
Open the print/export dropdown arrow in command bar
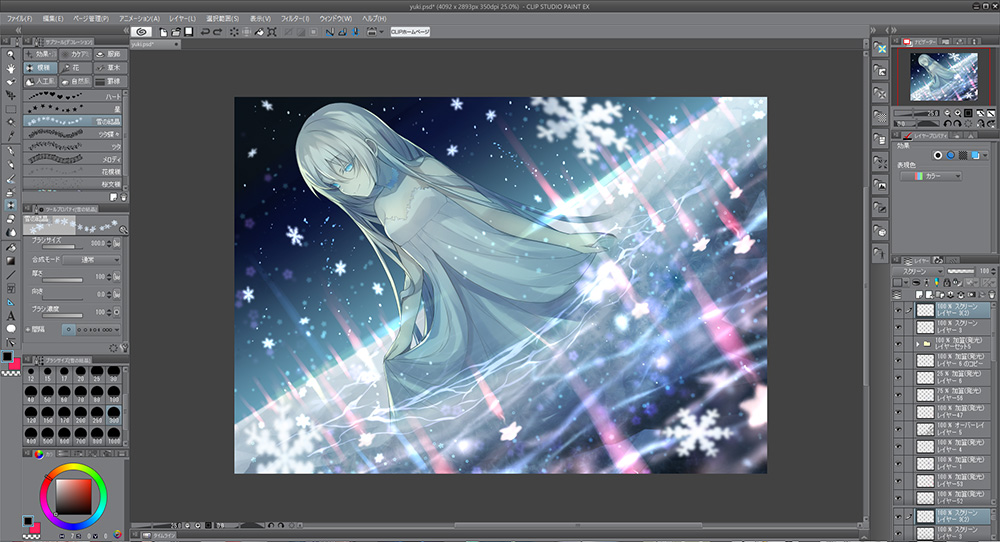381,32
